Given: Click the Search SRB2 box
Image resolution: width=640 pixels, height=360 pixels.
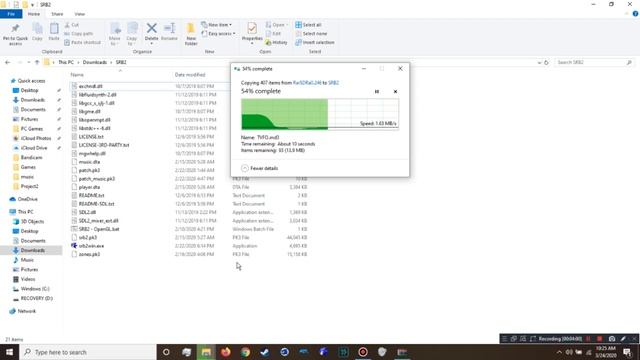Looking at the screenshot, I should (x=594, y=62).
